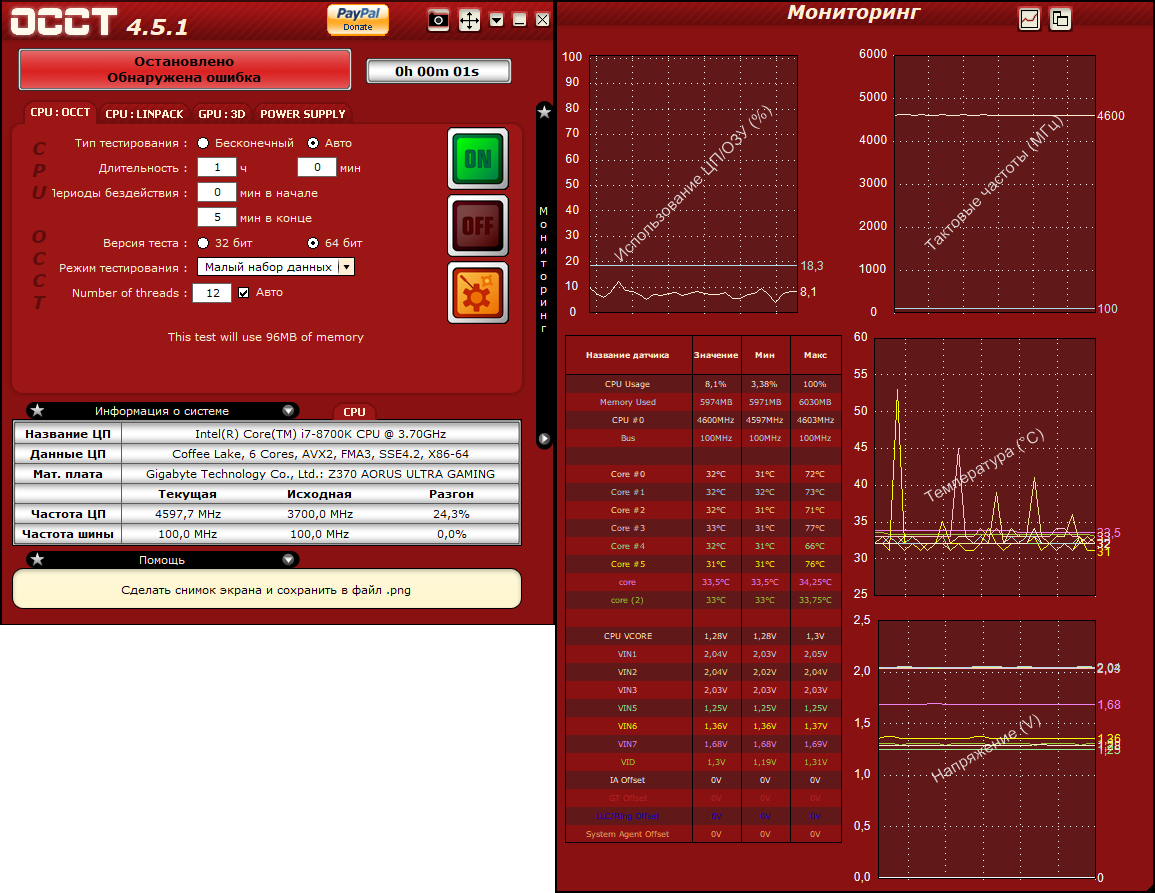The image size is (1155, 893).
Task: Select the CPU info tab
Action: point(354,412)
